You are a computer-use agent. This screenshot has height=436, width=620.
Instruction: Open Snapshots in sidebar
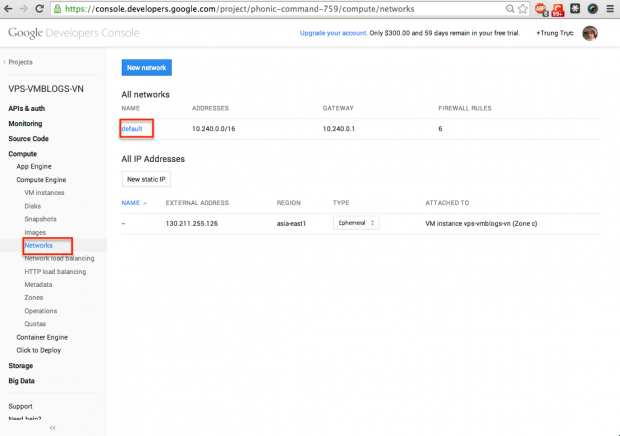coord(40,219)
